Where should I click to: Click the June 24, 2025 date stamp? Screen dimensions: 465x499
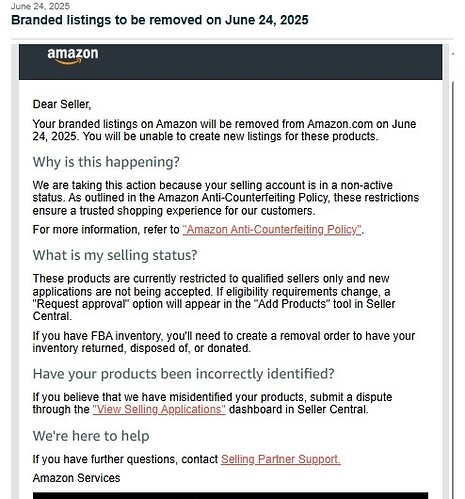(x=40, y=6)
